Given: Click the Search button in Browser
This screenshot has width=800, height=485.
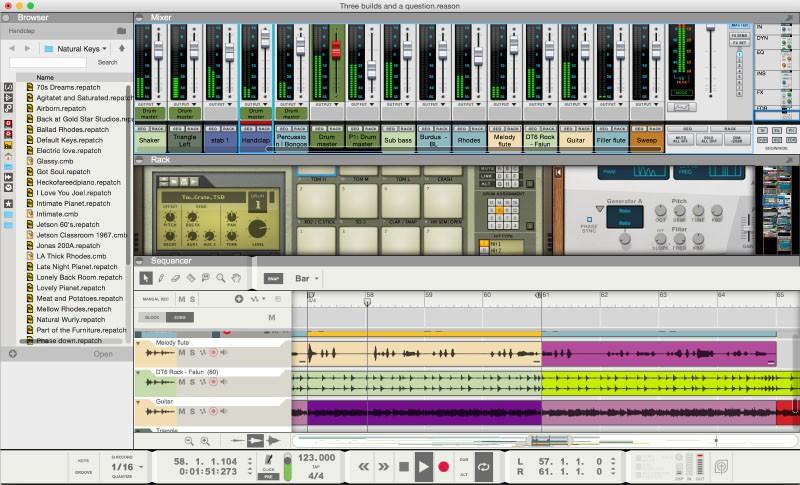Looking at the screenshot, I should pyautogui.click(x=107, y=62).
